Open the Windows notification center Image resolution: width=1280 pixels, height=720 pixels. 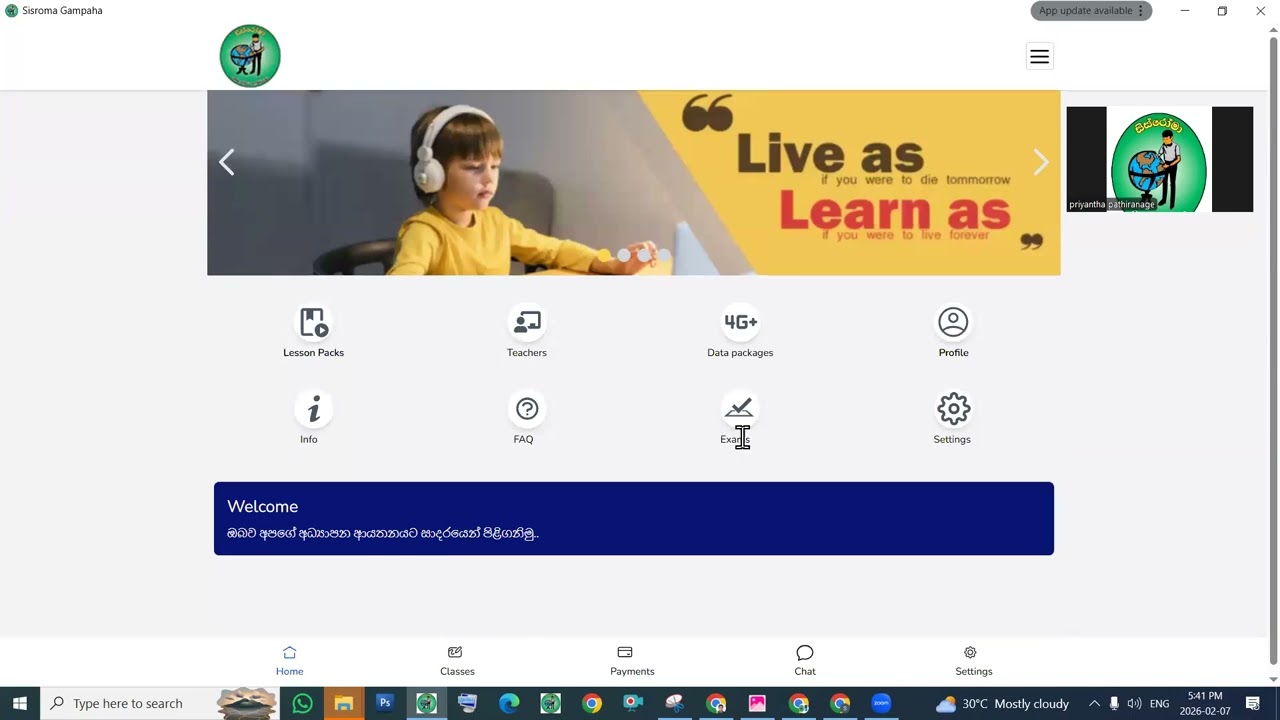tap(1253, 703)
